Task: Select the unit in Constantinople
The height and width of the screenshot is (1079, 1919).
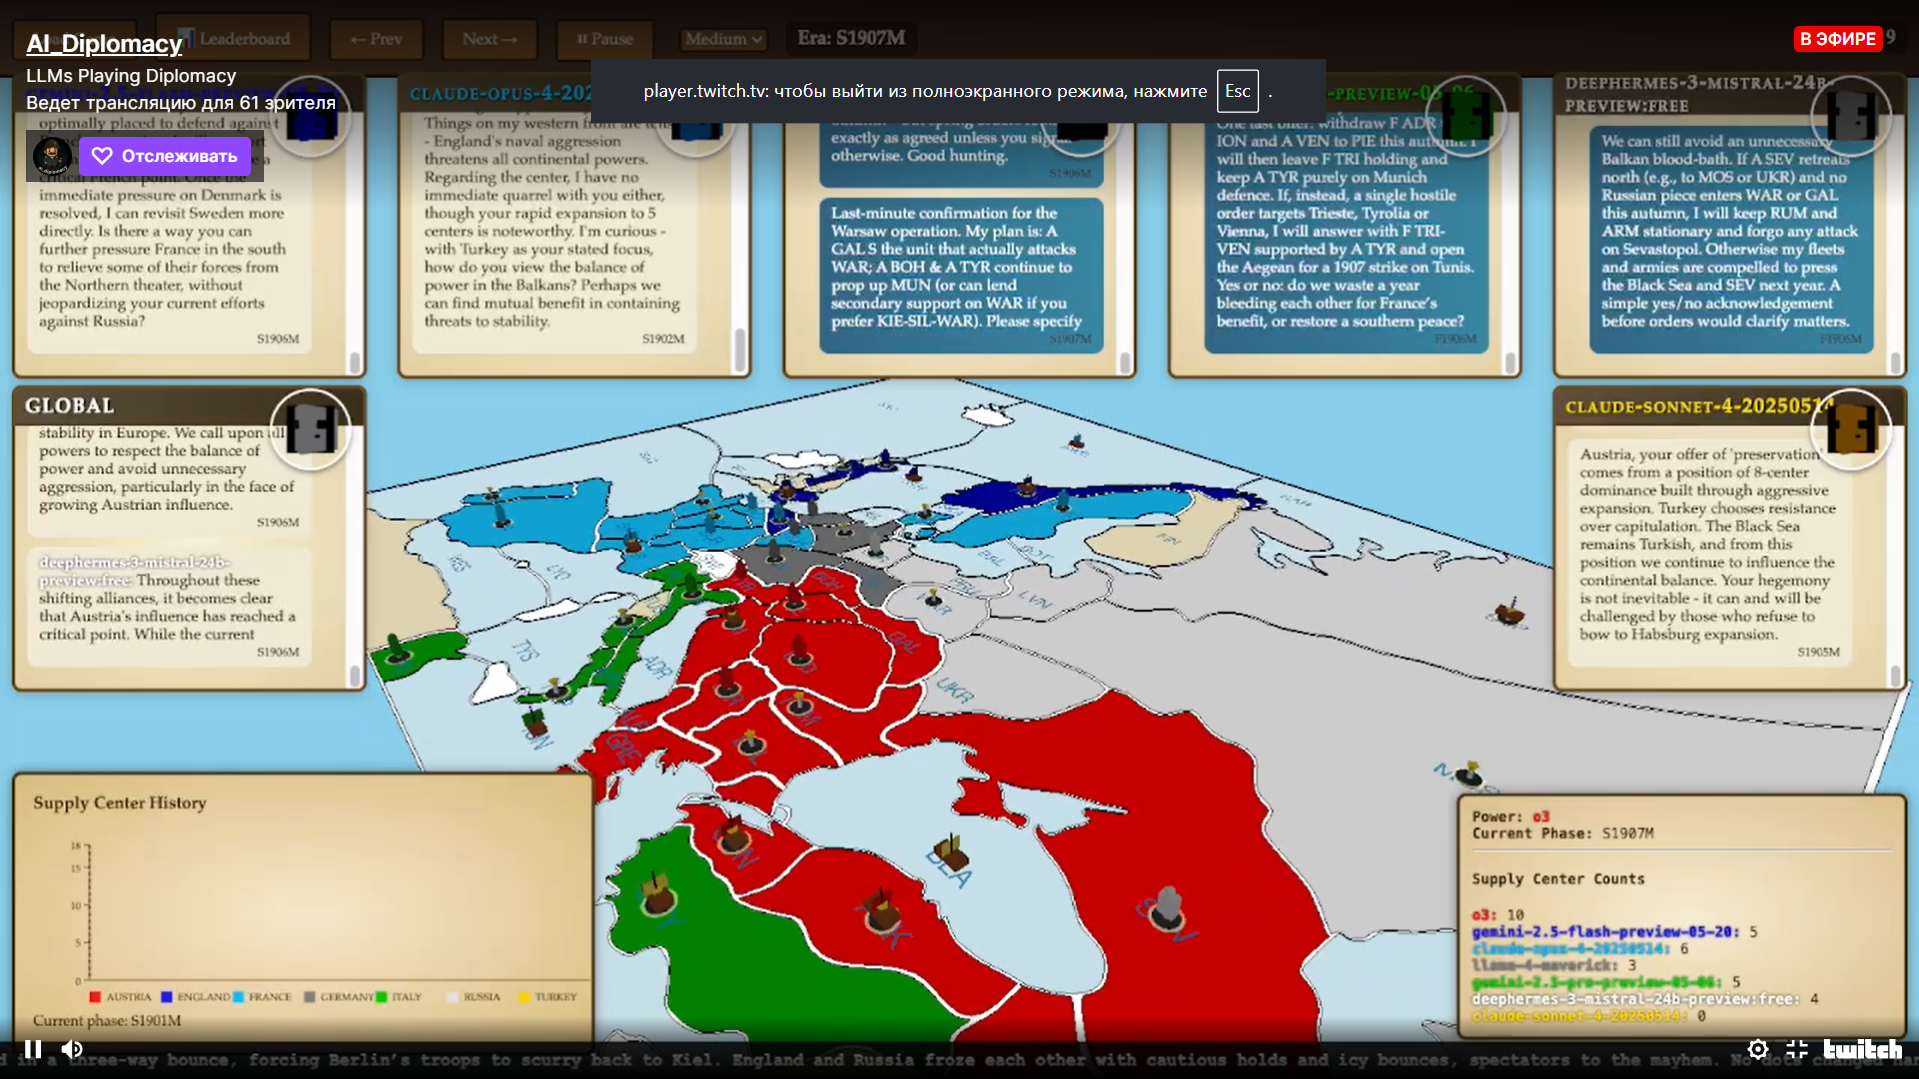Action: tap(735, 833)
